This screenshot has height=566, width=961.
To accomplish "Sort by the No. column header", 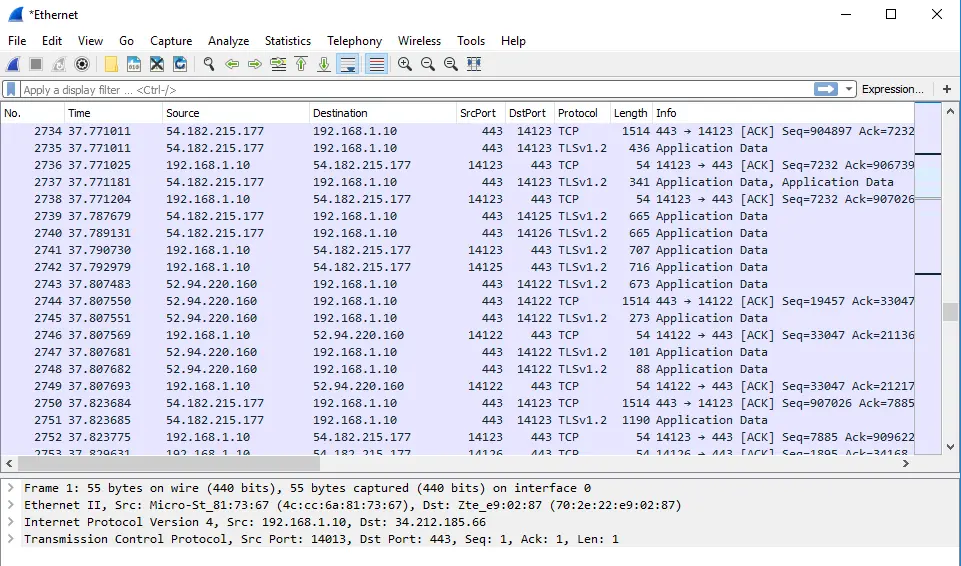I will (32, 113).
